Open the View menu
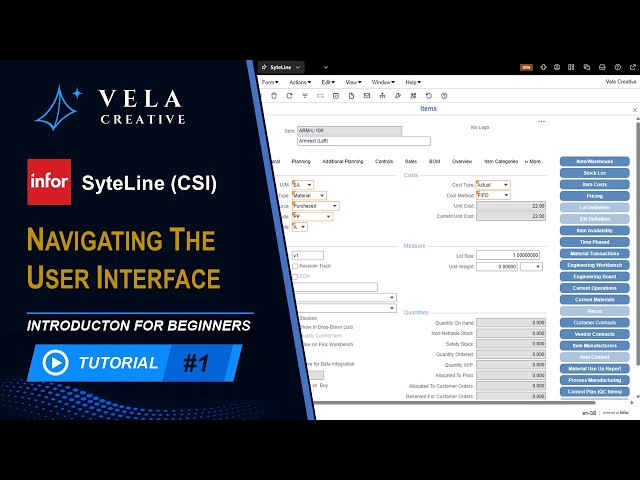640x480 pixels. [x=353, y=82]
